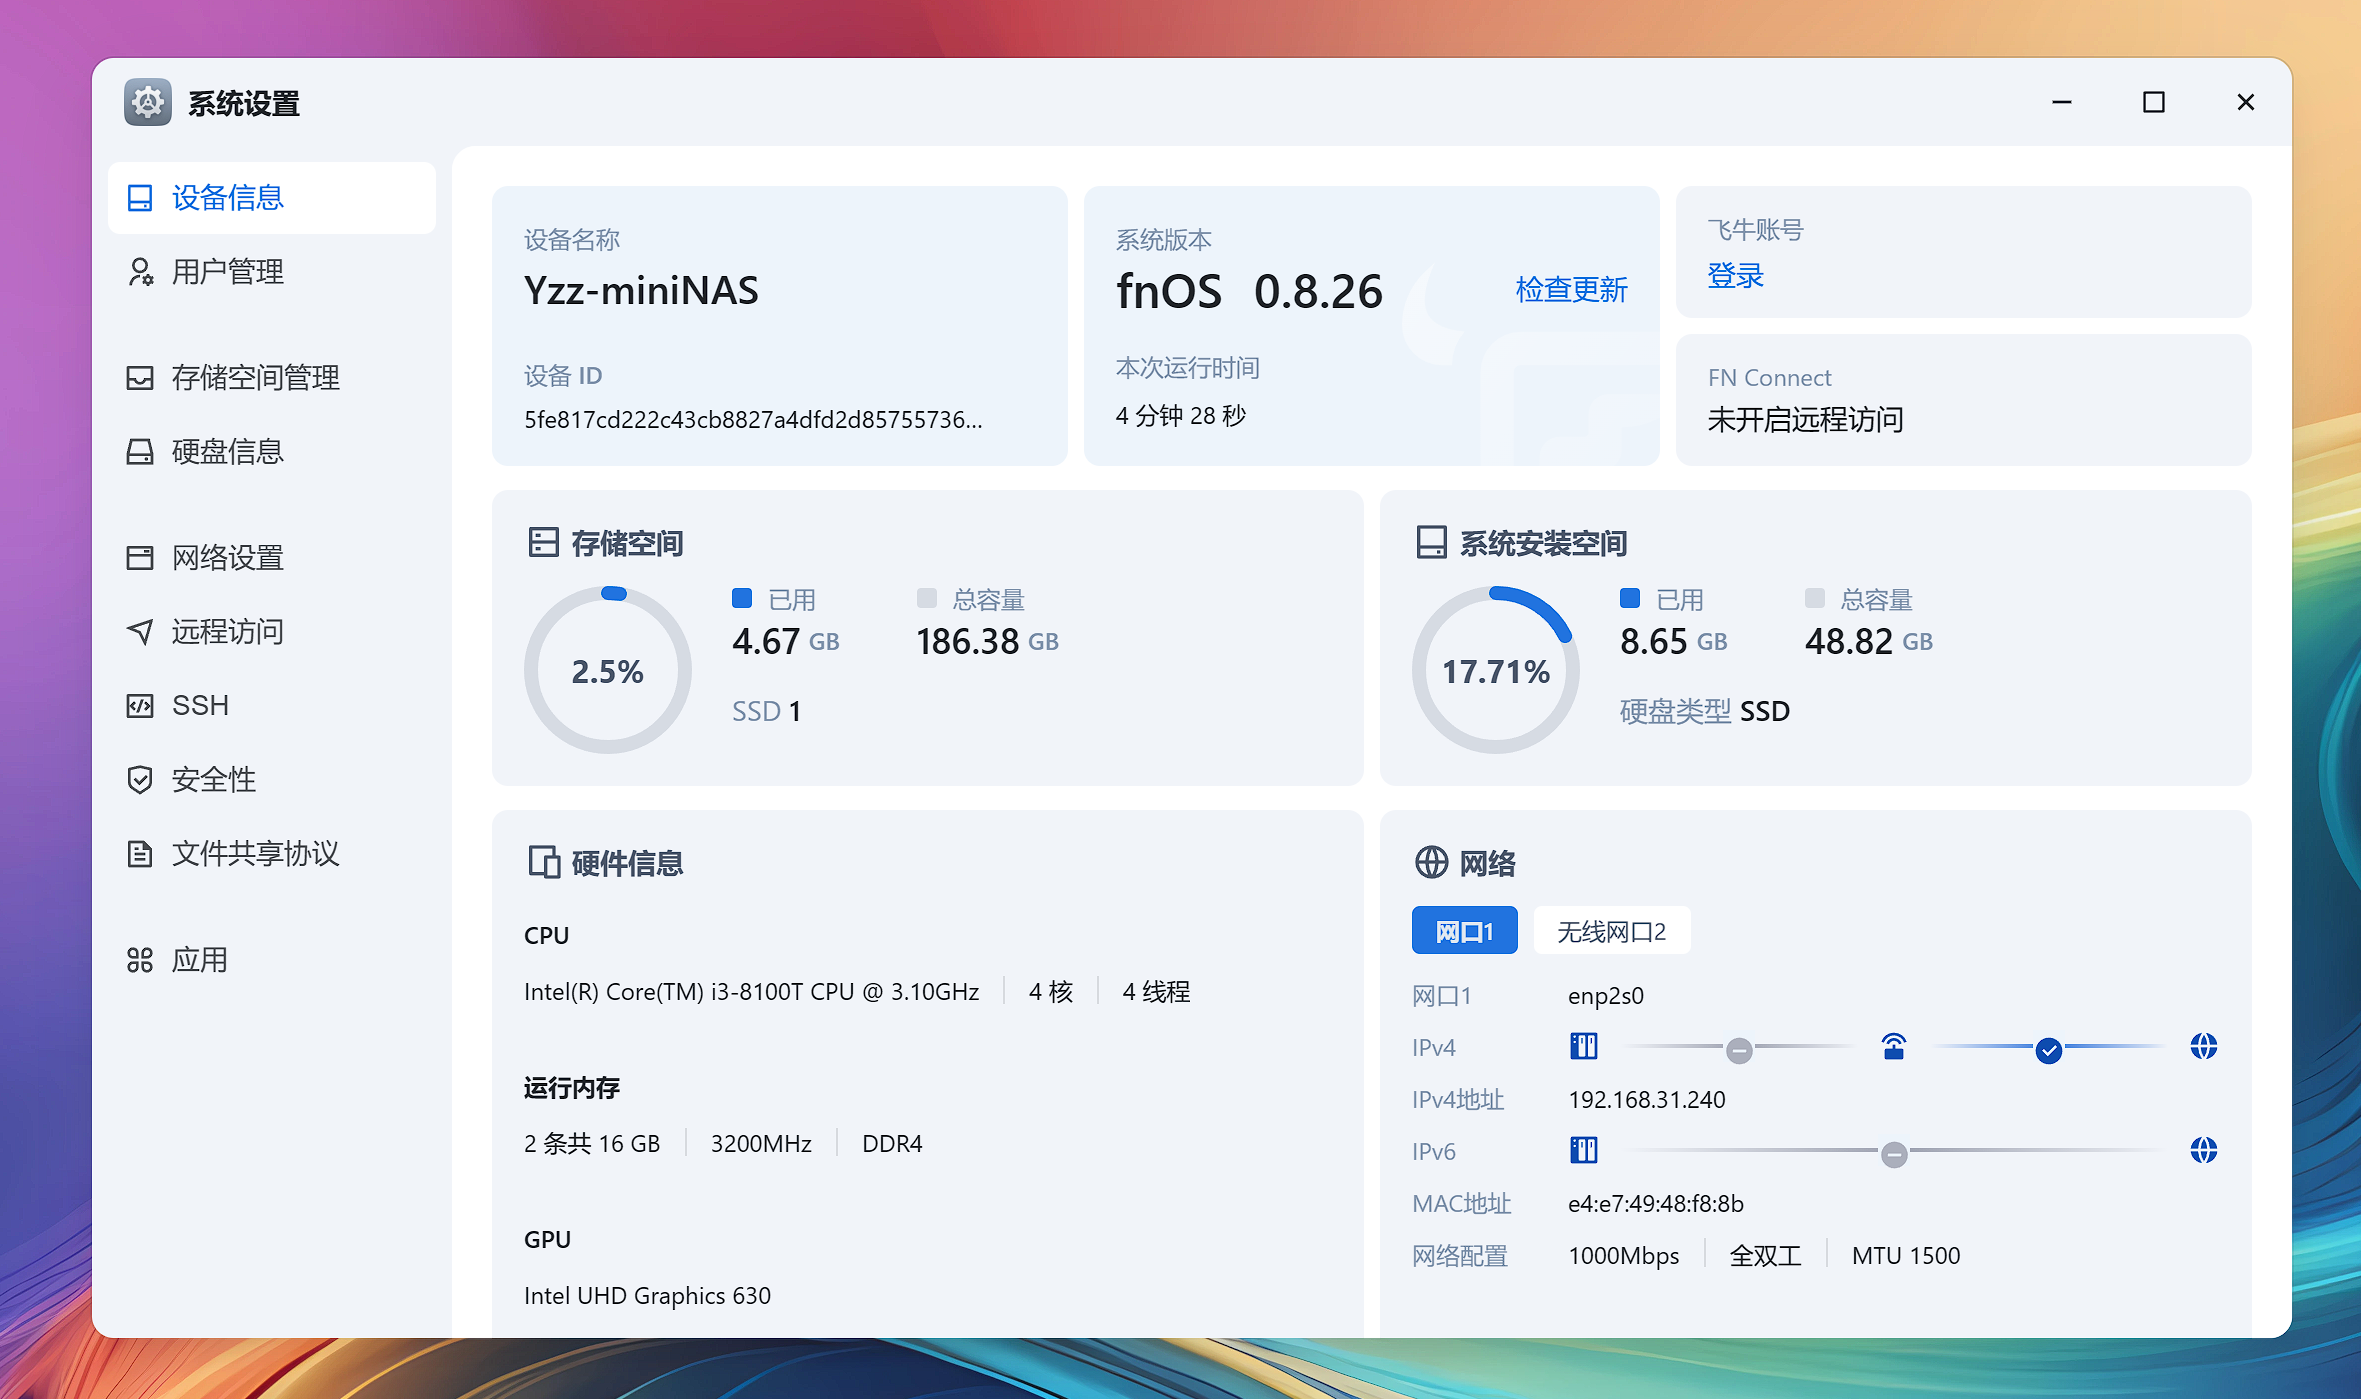This screenshot has width=2361, height=1399.
Task: Click the System Settings gear icon
Action: coord(148,102)
